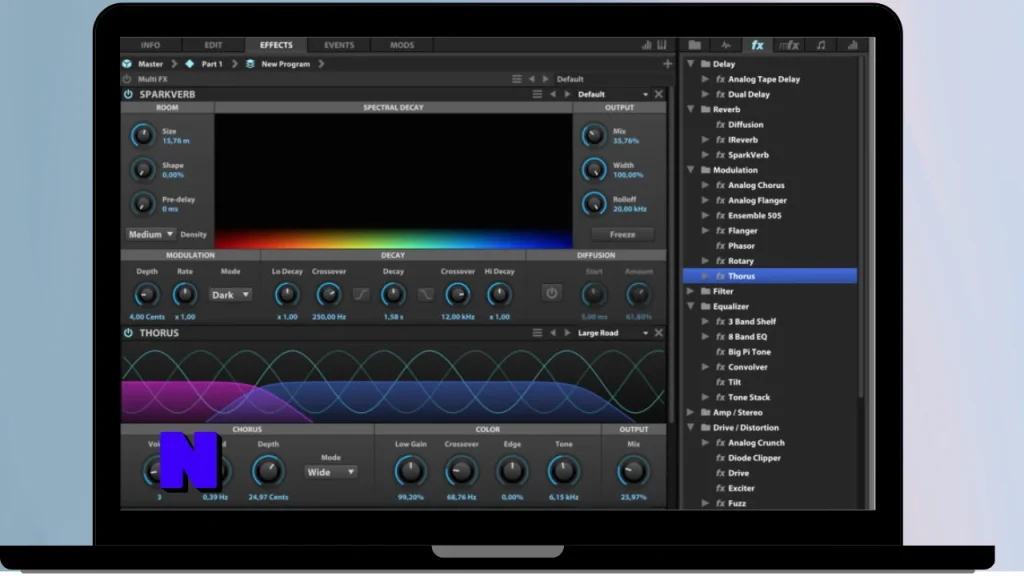The image size is (1024, 576).
Task: Select next Sparkverb preset arrow
Action: coord(567,95)
